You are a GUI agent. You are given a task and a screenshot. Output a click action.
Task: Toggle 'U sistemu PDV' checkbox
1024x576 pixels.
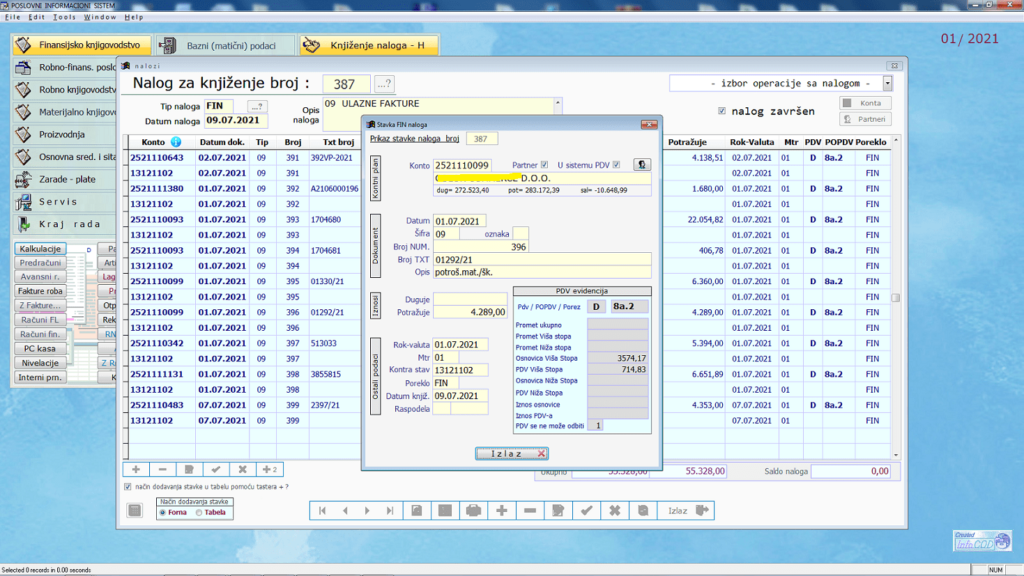[x=616, y=165]
